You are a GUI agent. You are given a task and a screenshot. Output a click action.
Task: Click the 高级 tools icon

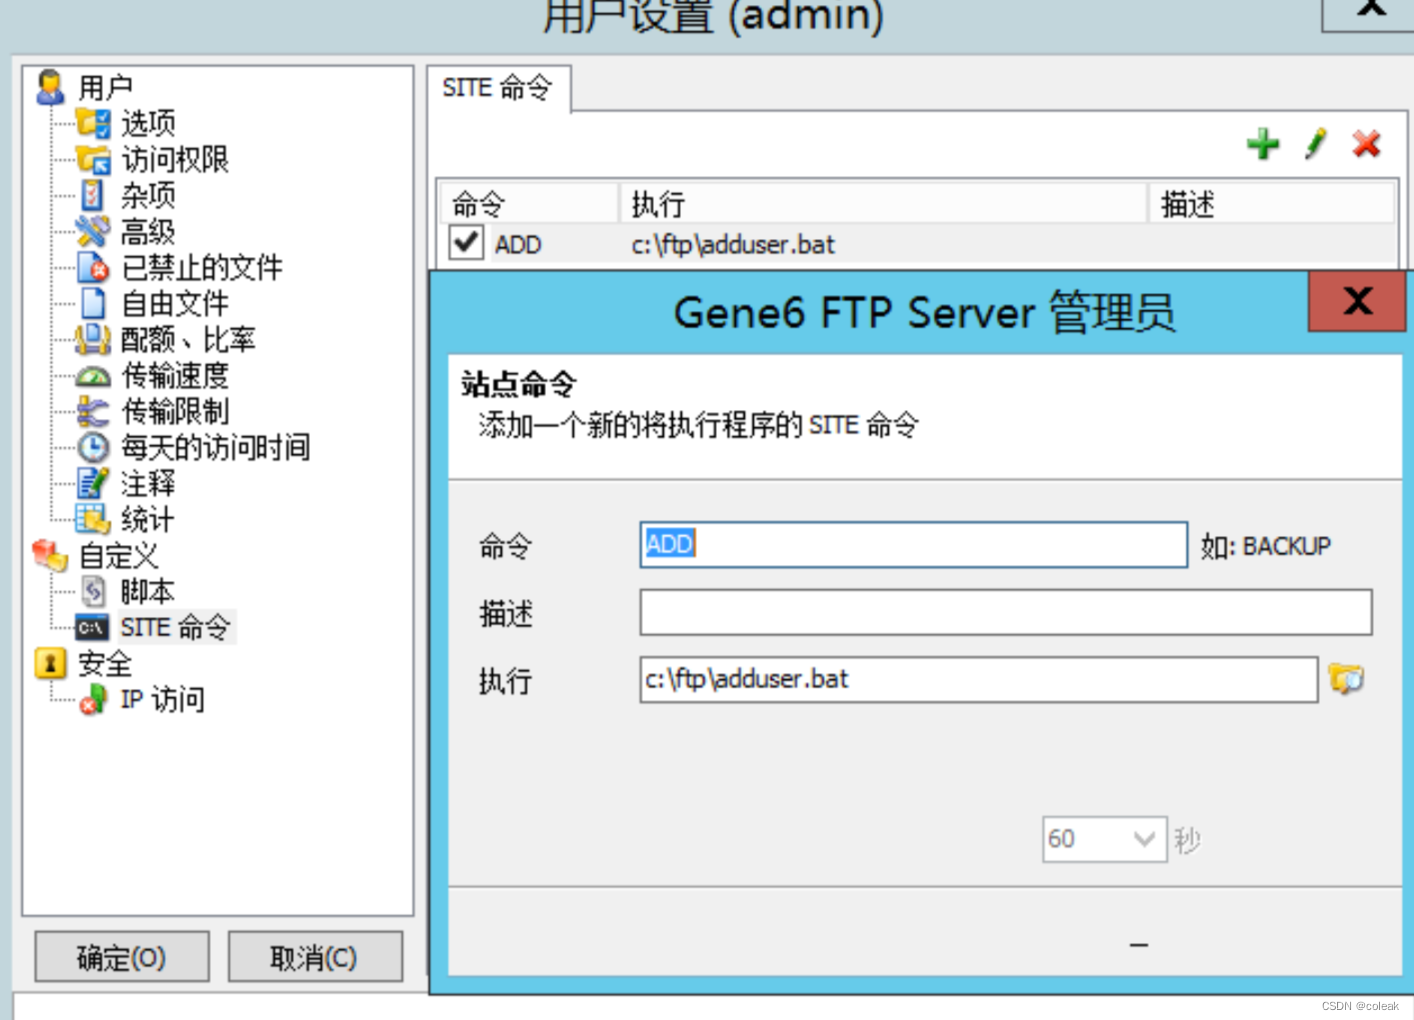(93, 231)
